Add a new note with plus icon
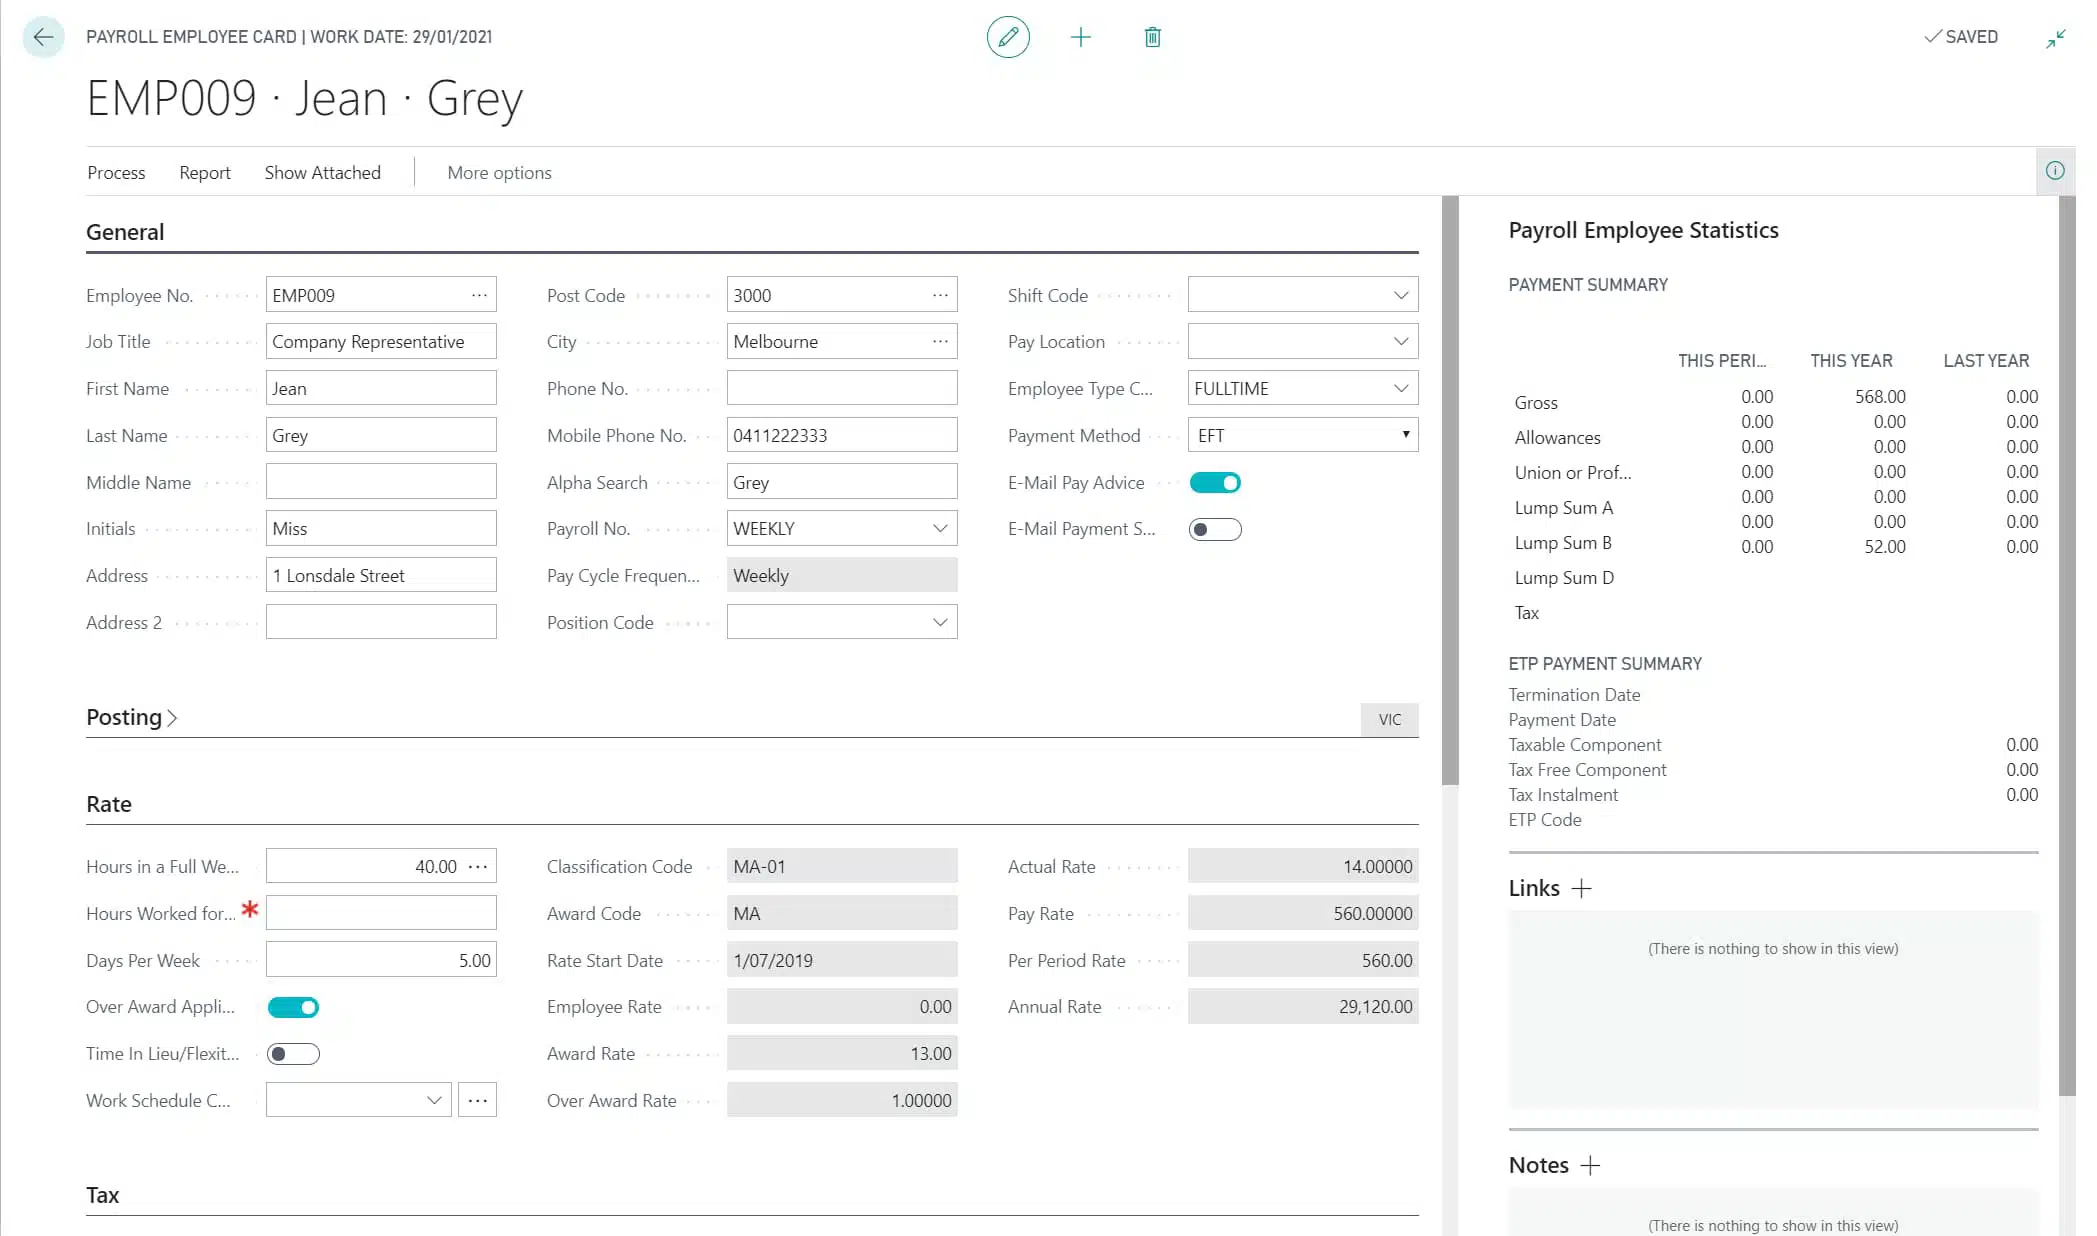The image size is (2097, 1236). point(1590,1165)
